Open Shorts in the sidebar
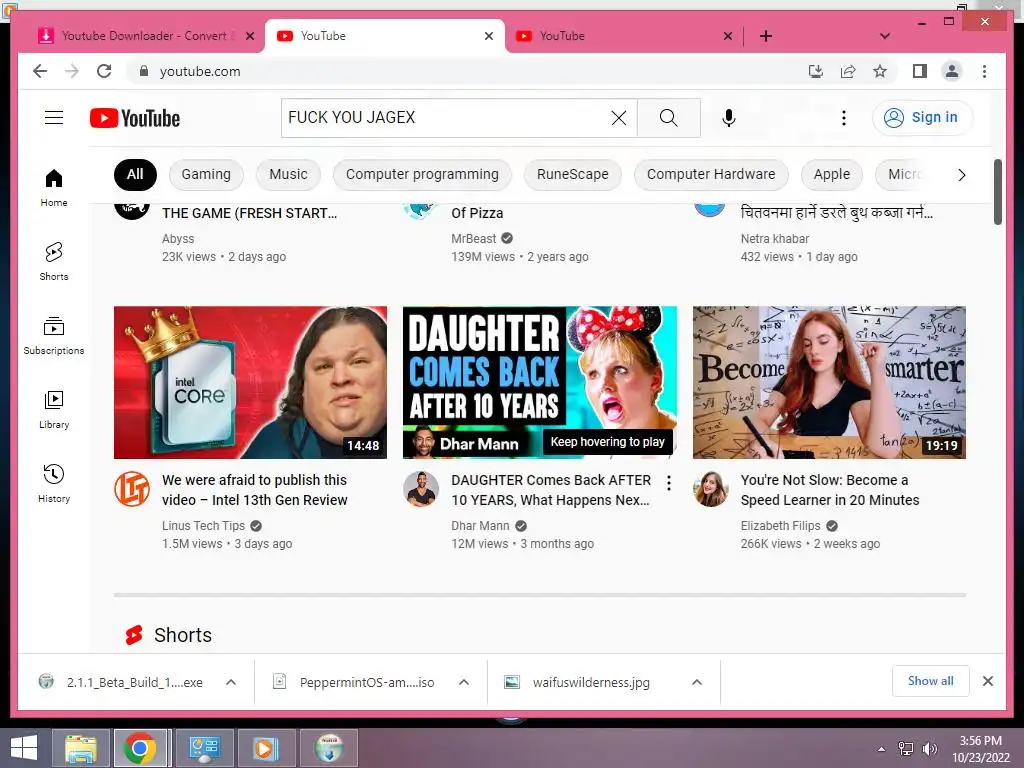1024x768 pixels. tap(54, 262)
